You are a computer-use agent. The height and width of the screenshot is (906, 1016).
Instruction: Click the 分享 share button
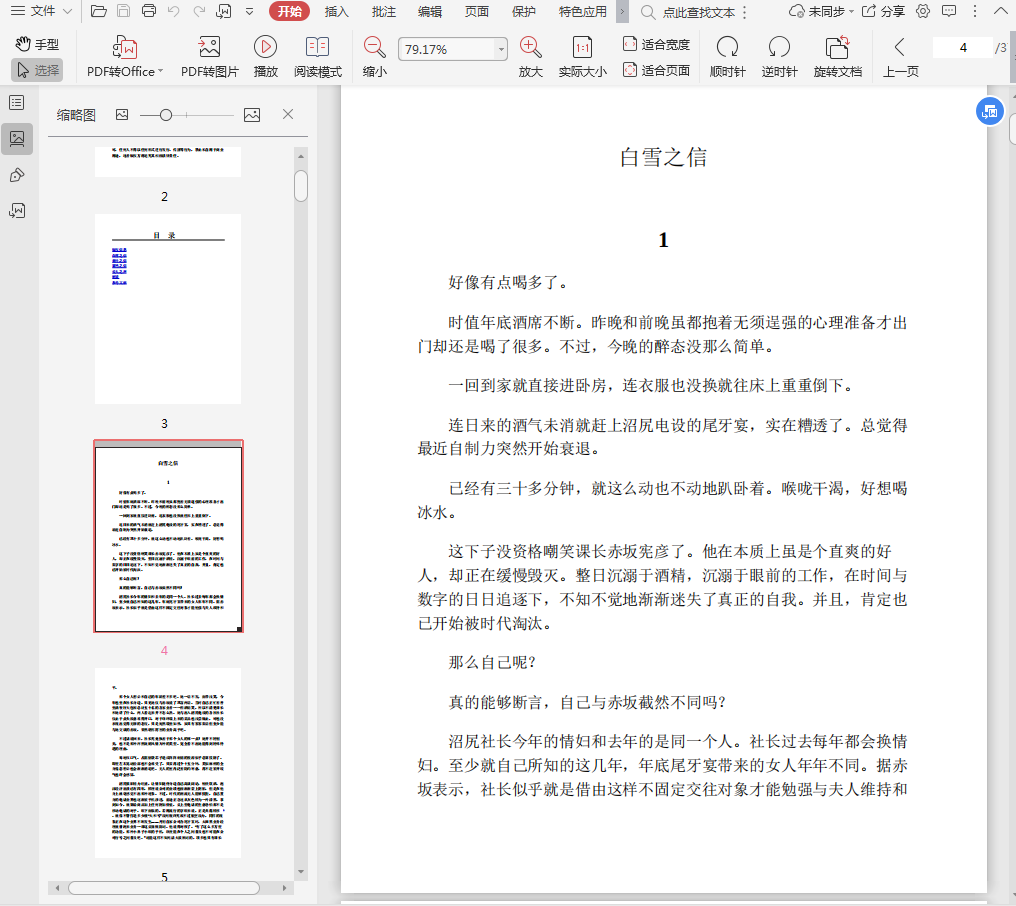click(x=883, y=12)
